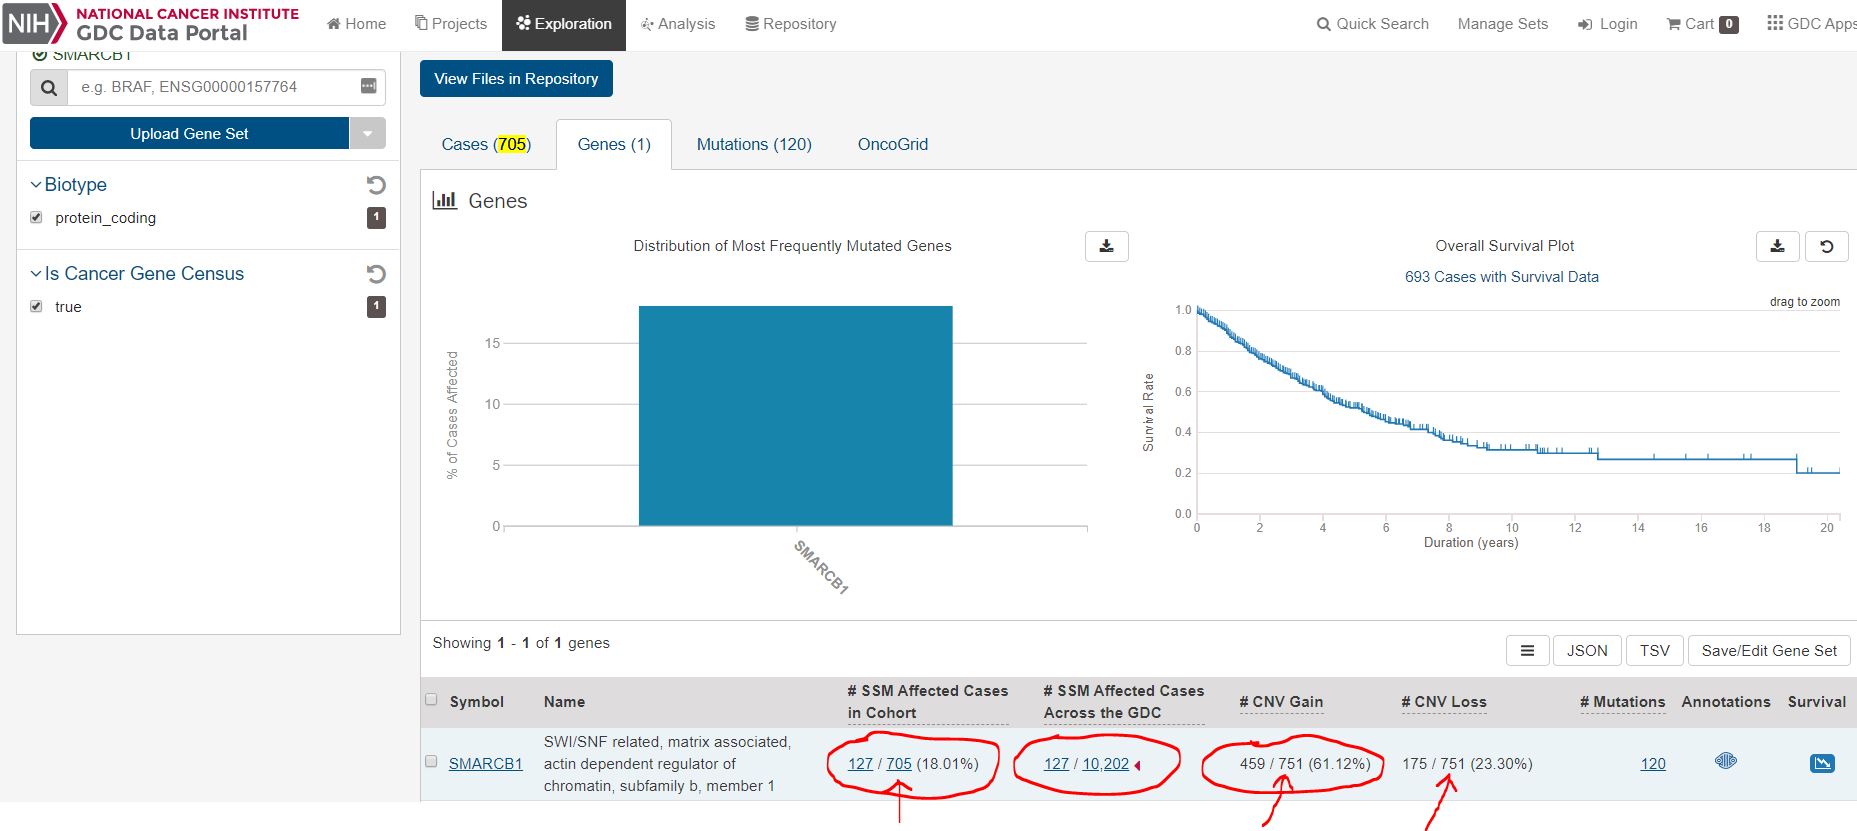Reset the Biotype facet filter
This screenshot has height=831, width=1857.
(x=376, y=185)
